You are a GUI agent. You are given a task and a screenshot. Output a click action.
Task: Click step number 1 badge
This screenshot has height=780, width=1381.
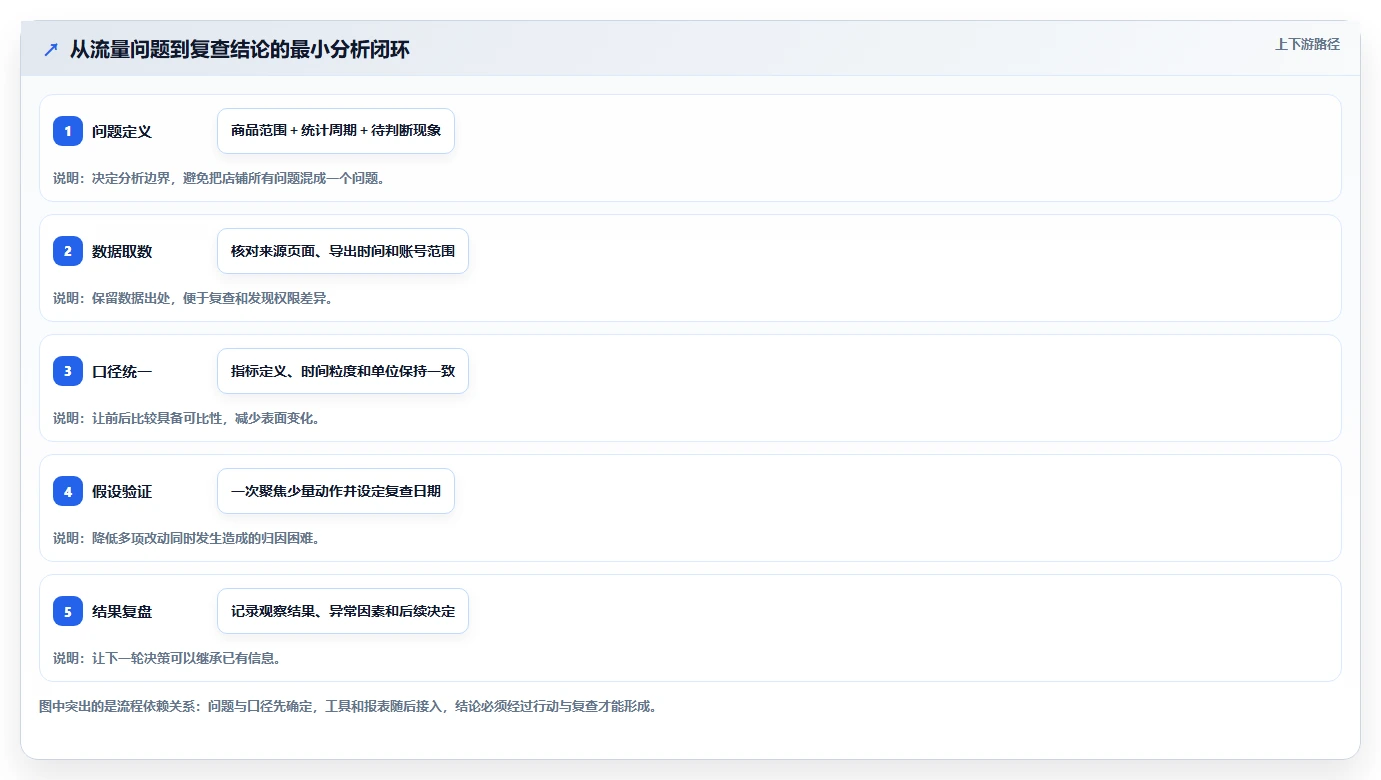tap(68, 131)
